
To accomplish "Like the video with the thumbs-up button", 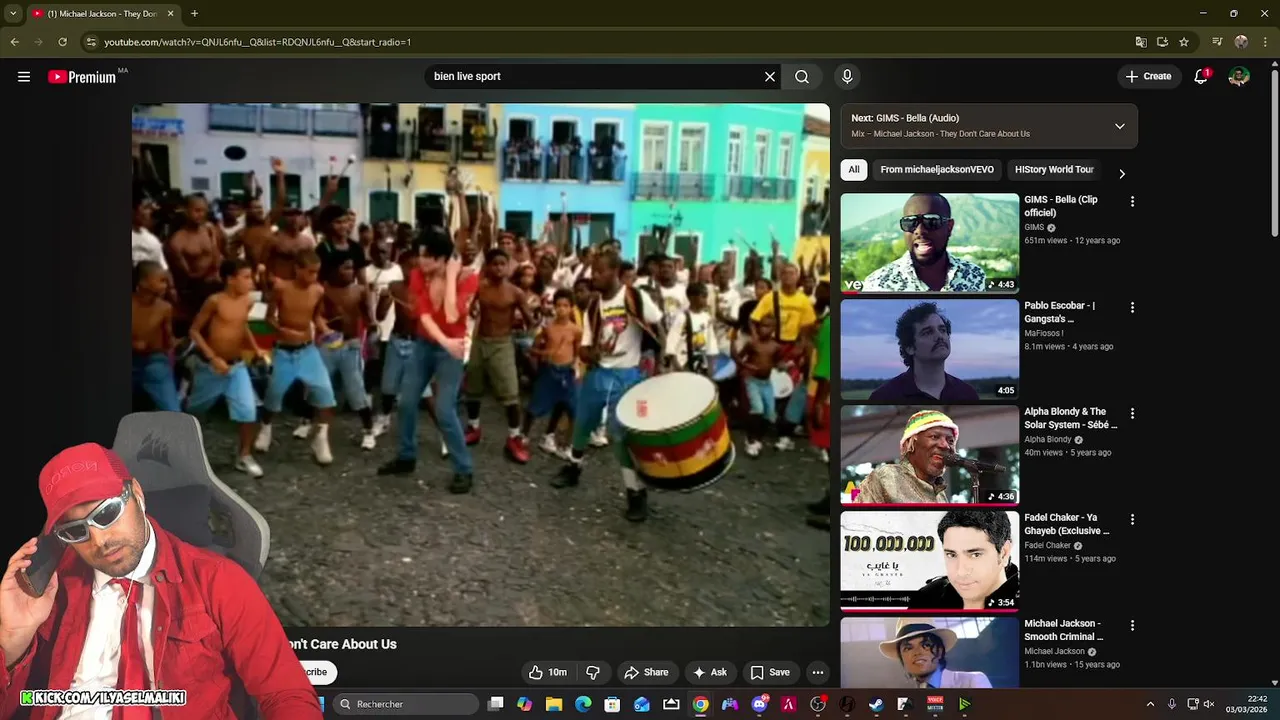I will click(549, 672).
